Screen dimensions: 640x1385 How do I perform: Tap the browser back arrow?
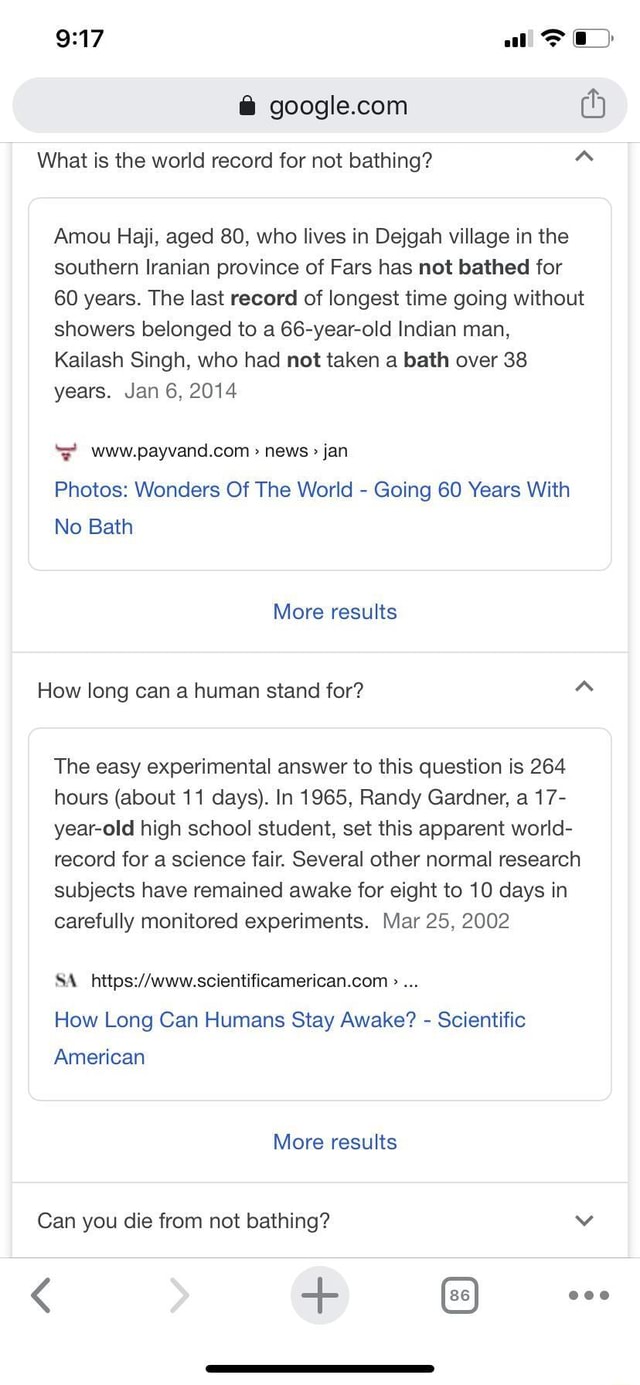point(41,1295)
